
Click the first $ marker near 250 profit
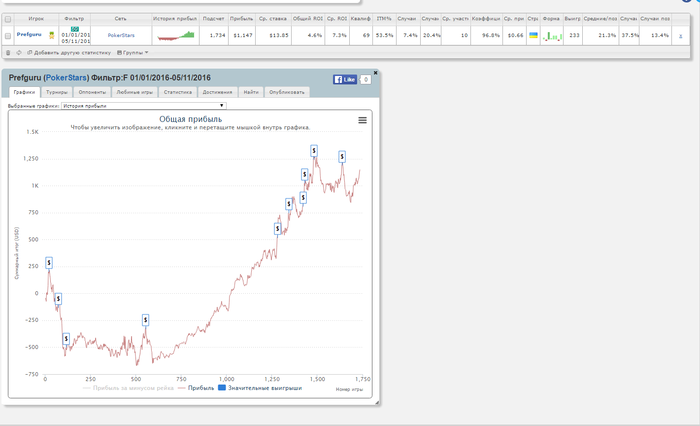click(49, 263)
